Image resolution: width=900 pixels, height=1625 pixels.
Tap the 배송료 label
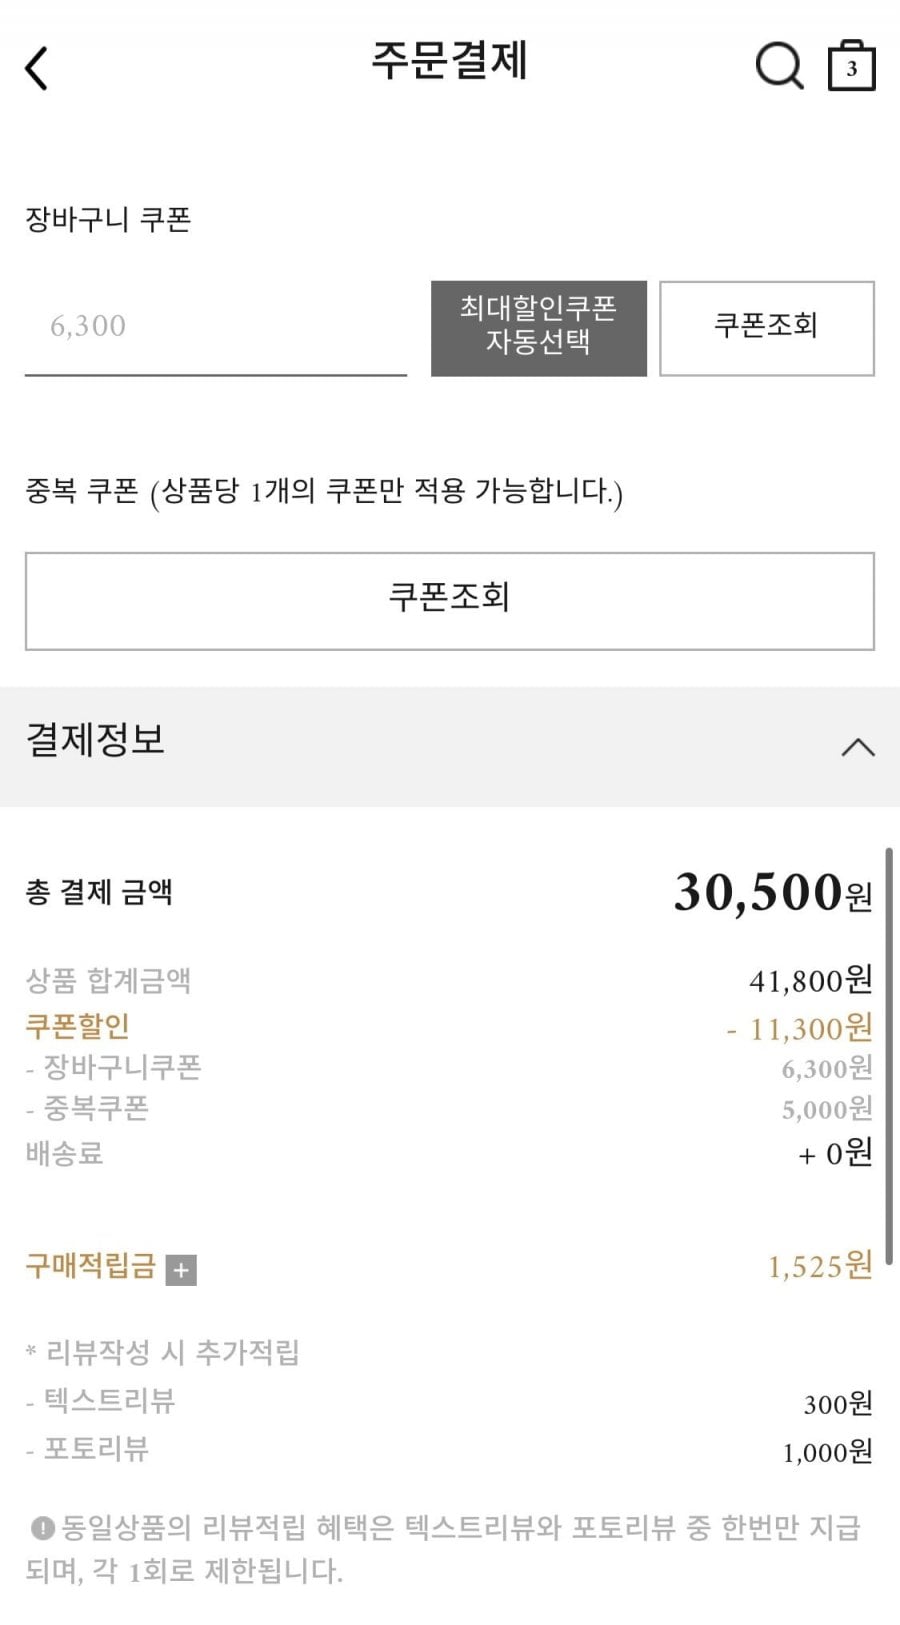[65, 1153]
